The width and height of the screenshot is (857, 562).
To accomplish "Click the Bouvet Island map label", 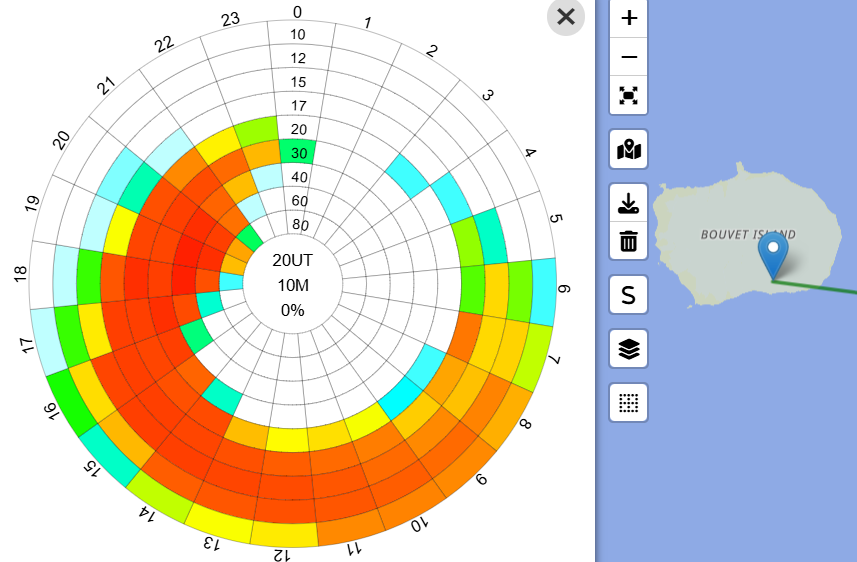I will tap(748, 234).
